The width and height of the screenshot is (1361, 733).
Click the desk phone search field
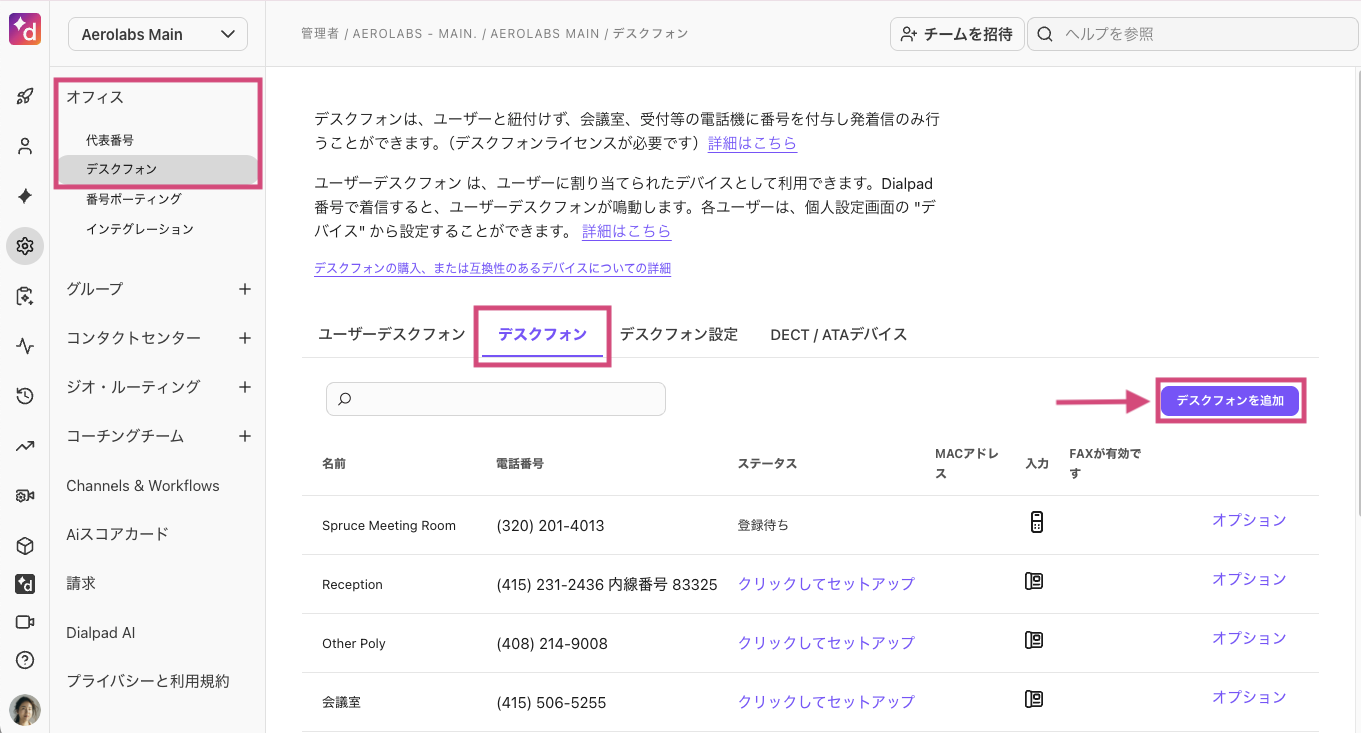[x=496, y=399]
